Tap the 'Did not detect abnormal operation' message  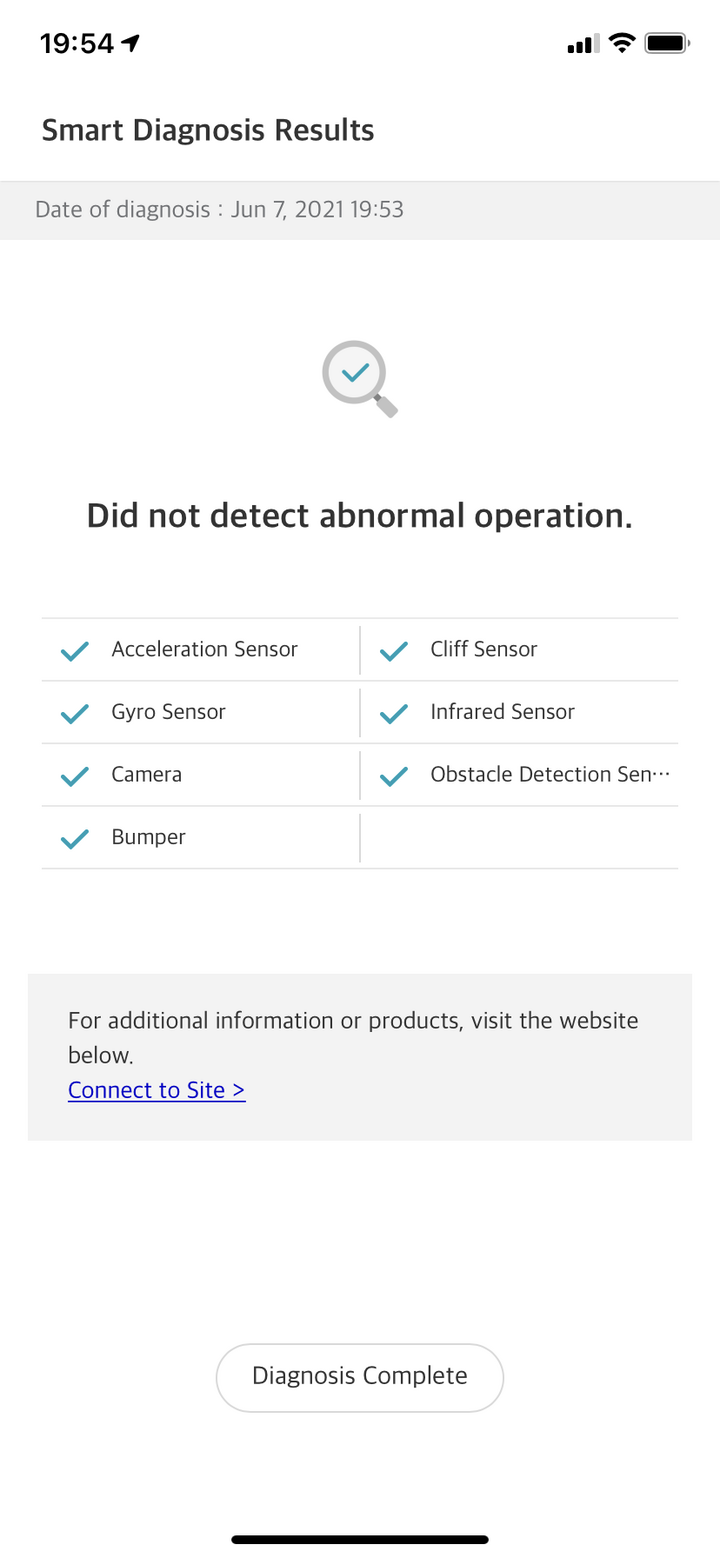360,516
